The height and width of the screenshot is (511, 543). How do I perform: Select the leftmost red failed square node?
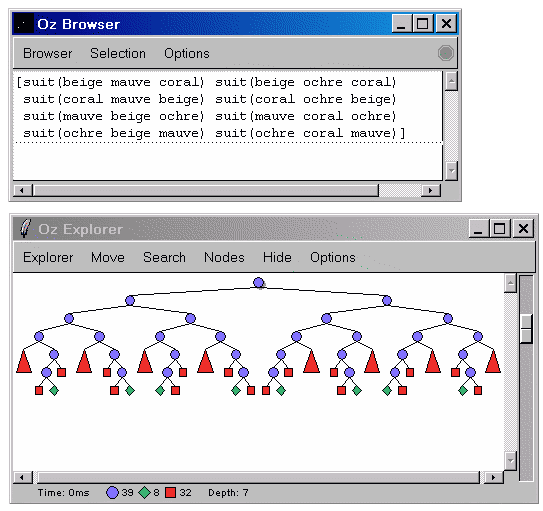click(x=39, y=391)
